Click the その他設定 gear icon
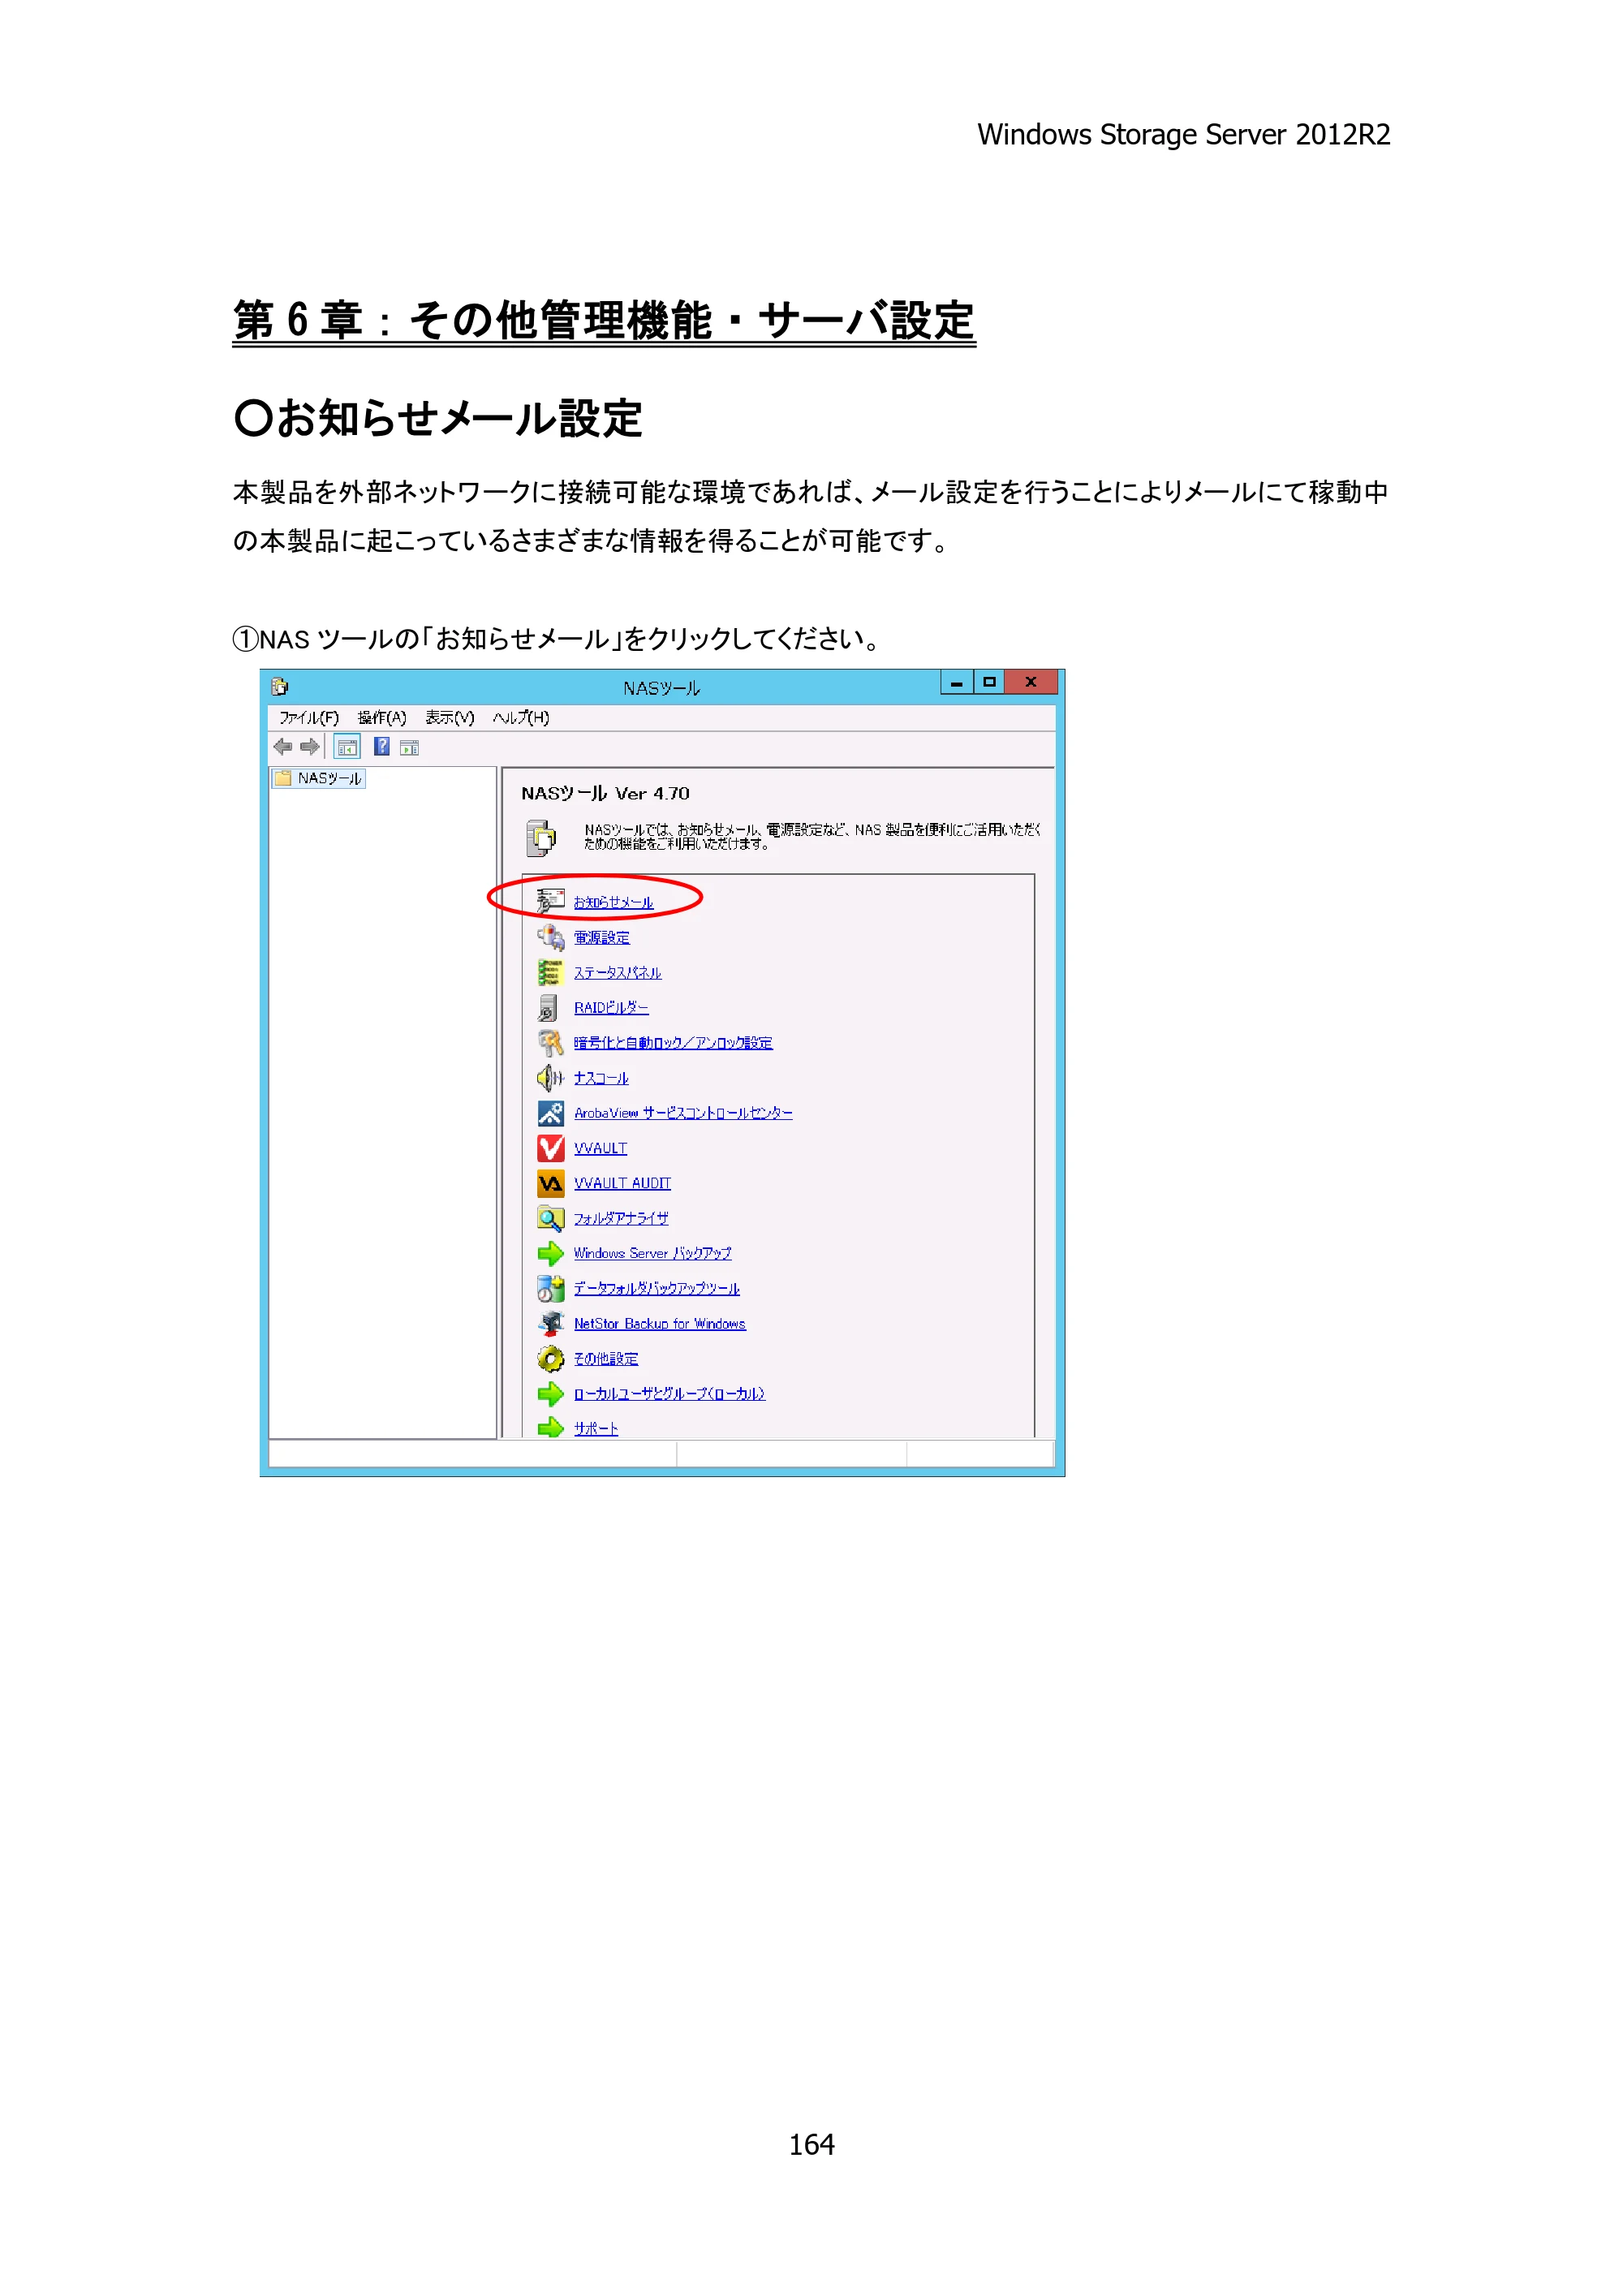The height and width of the screenshot is (2296, 1623). (550, 1358)
